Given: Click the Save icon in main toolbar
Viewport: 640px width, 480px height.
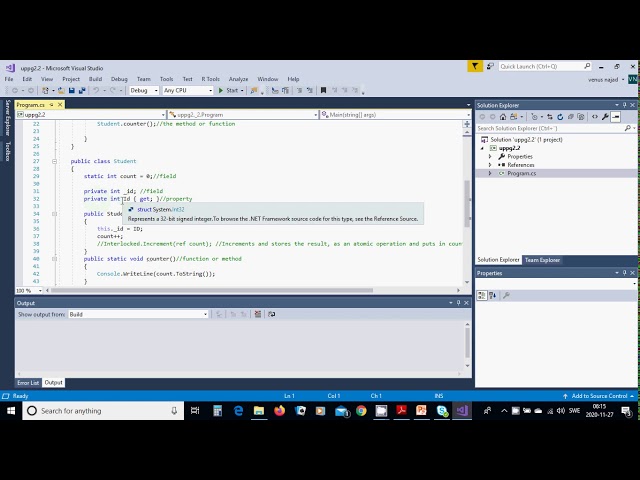Looking at the screenshot, I should click(x=72, y=90).
